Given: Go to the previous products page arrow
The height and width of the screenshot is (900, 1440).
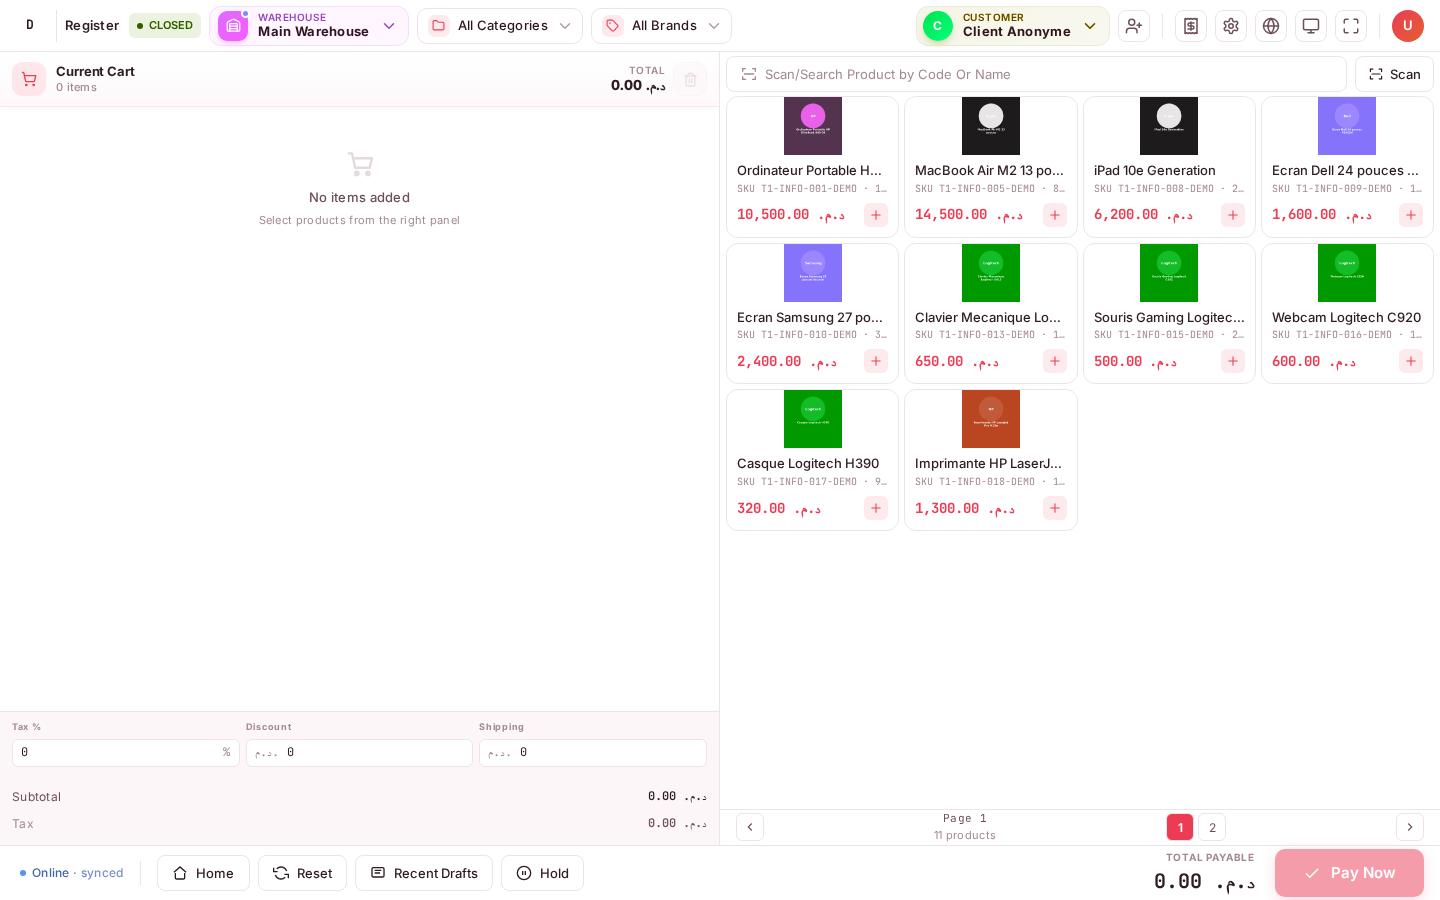Looking at the screenshot, I should click(750, 827).
